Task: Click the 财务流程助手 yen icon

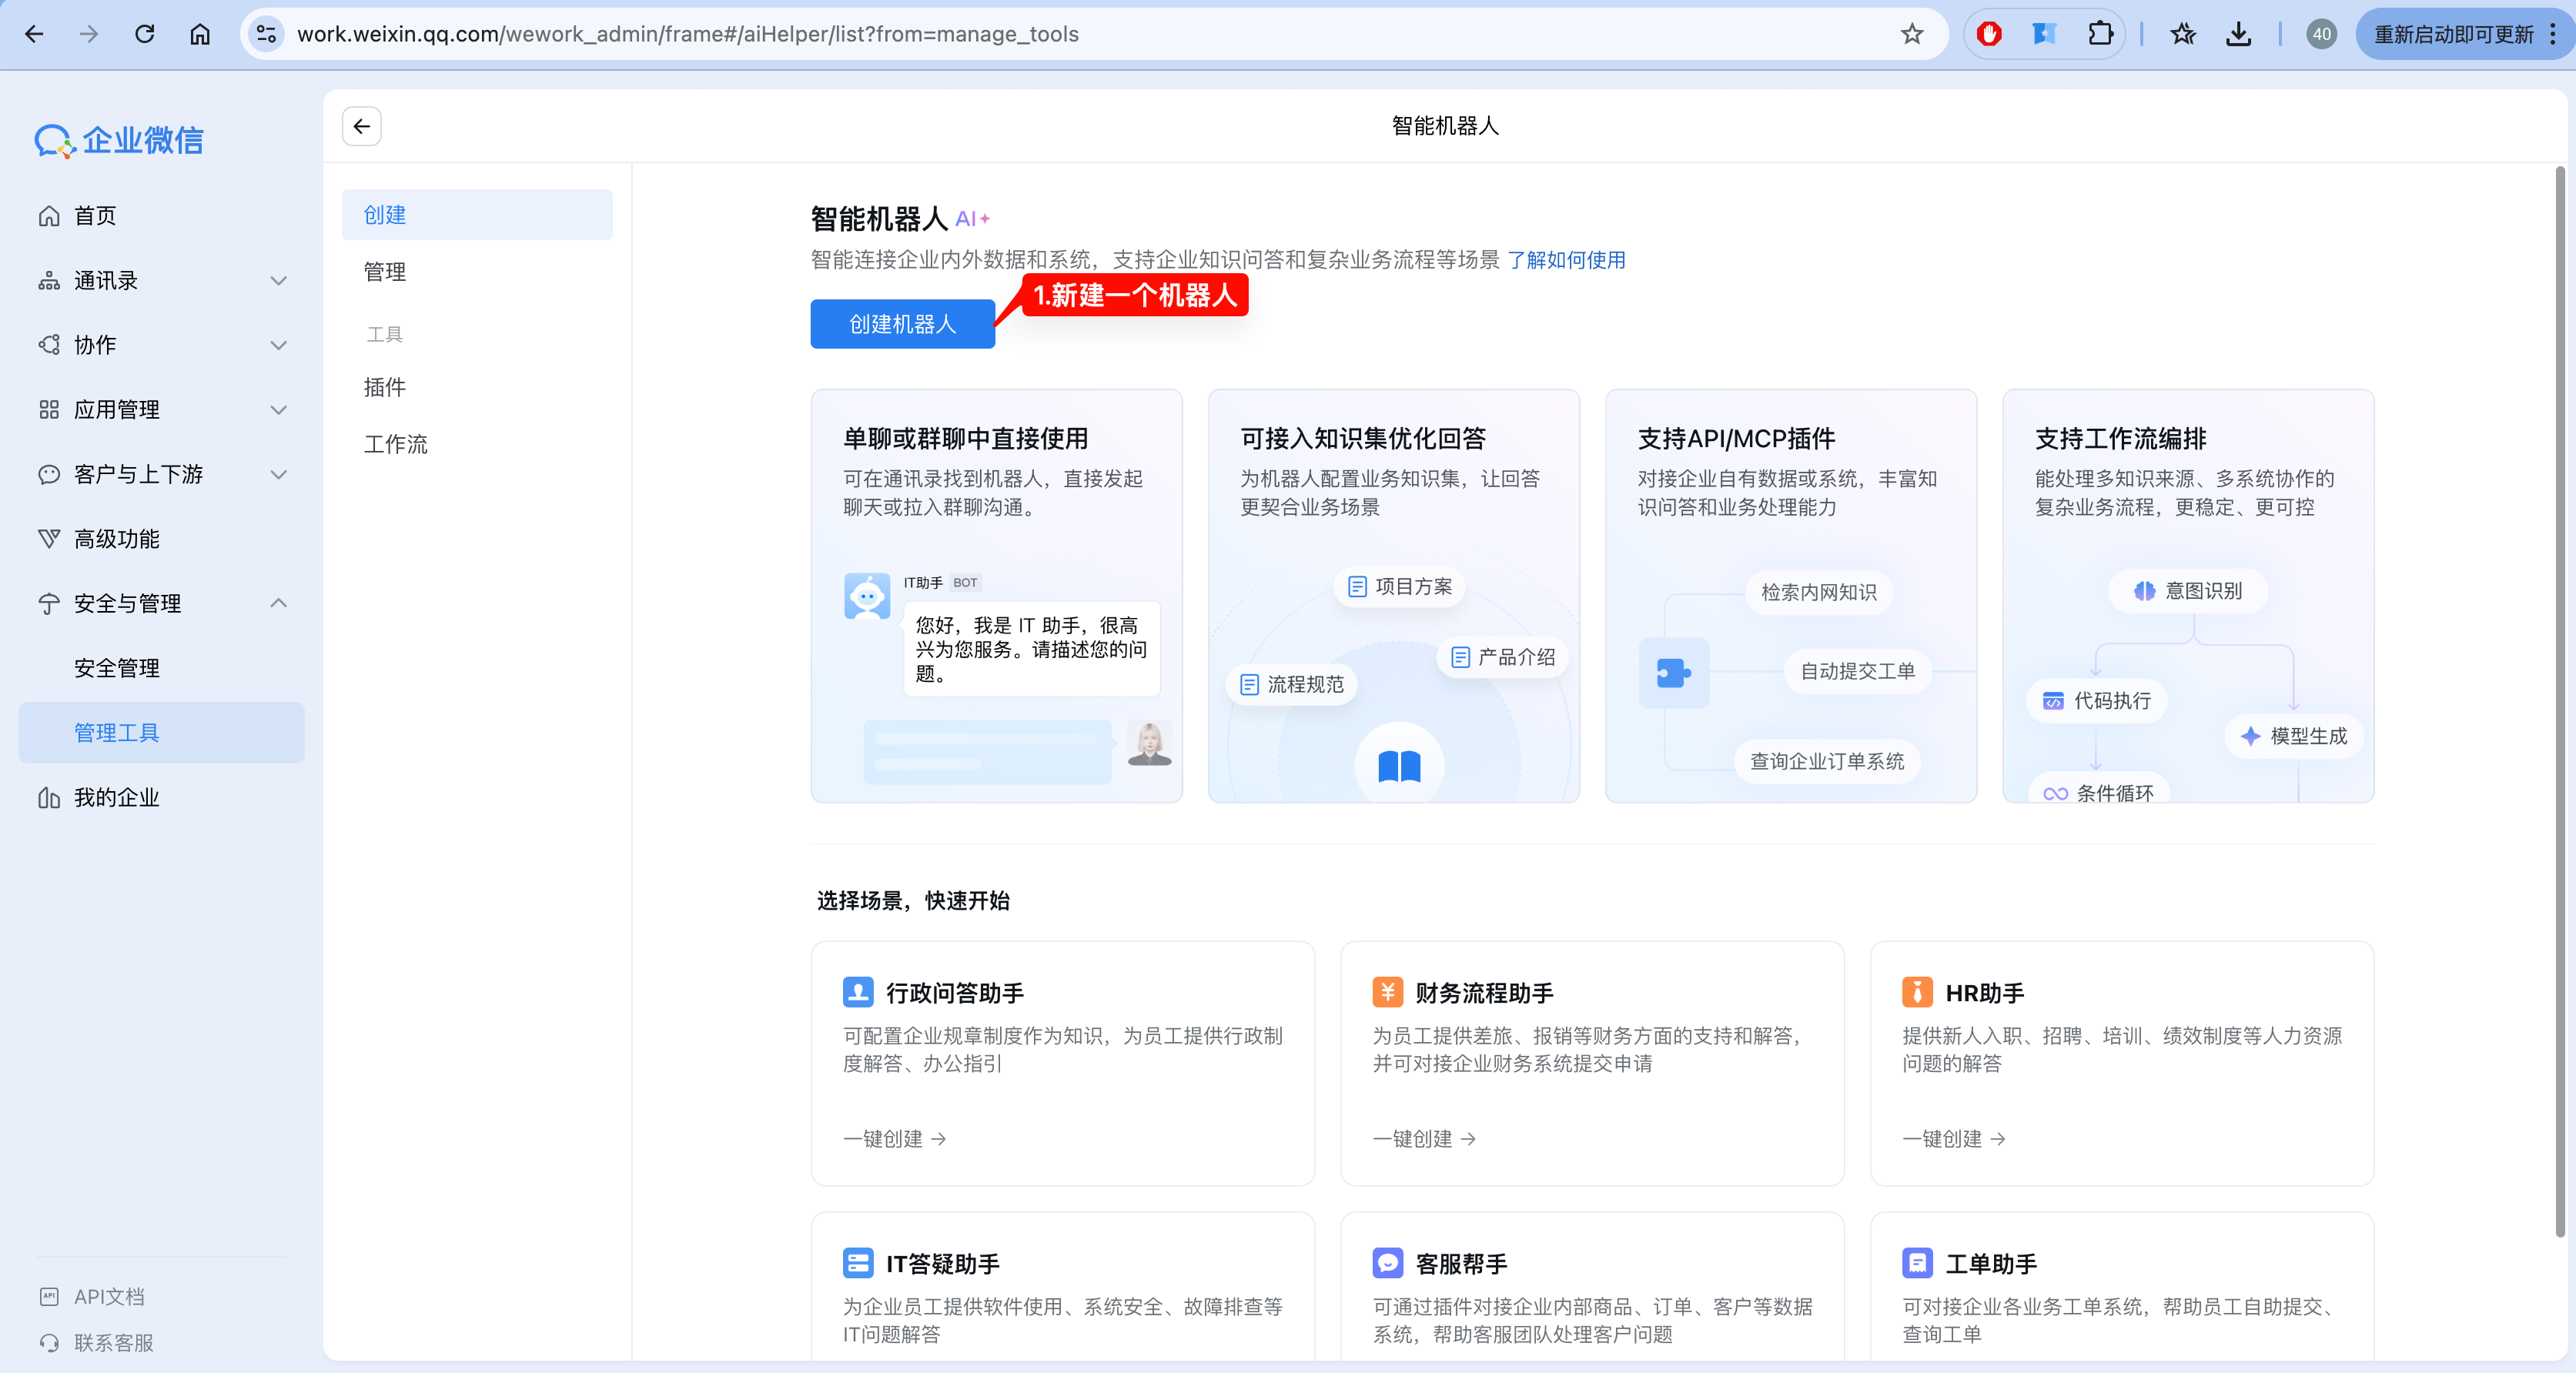Action: pyautogui.click(x=1388, y=992)
